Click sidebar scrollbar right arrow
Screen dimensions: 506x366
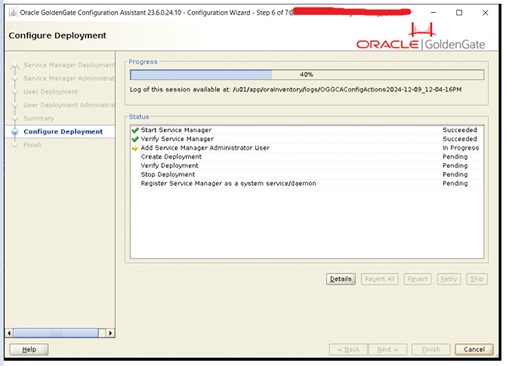[110, 333]
